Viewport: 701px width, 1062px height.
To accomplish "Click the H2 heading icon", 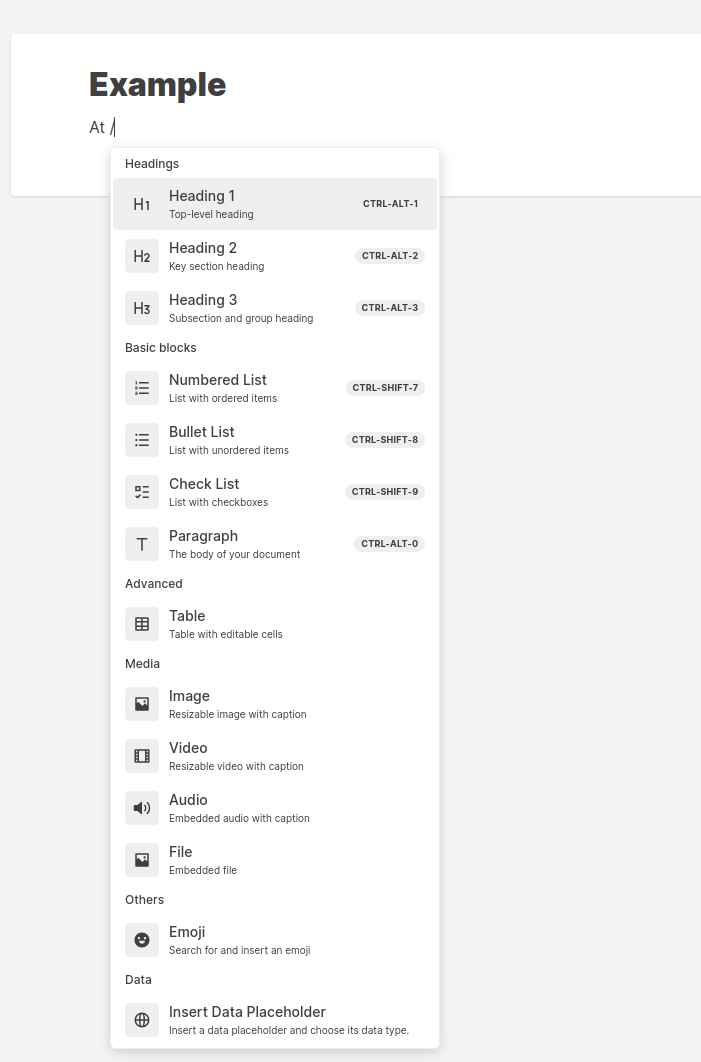I will click(x=142, y=256).
